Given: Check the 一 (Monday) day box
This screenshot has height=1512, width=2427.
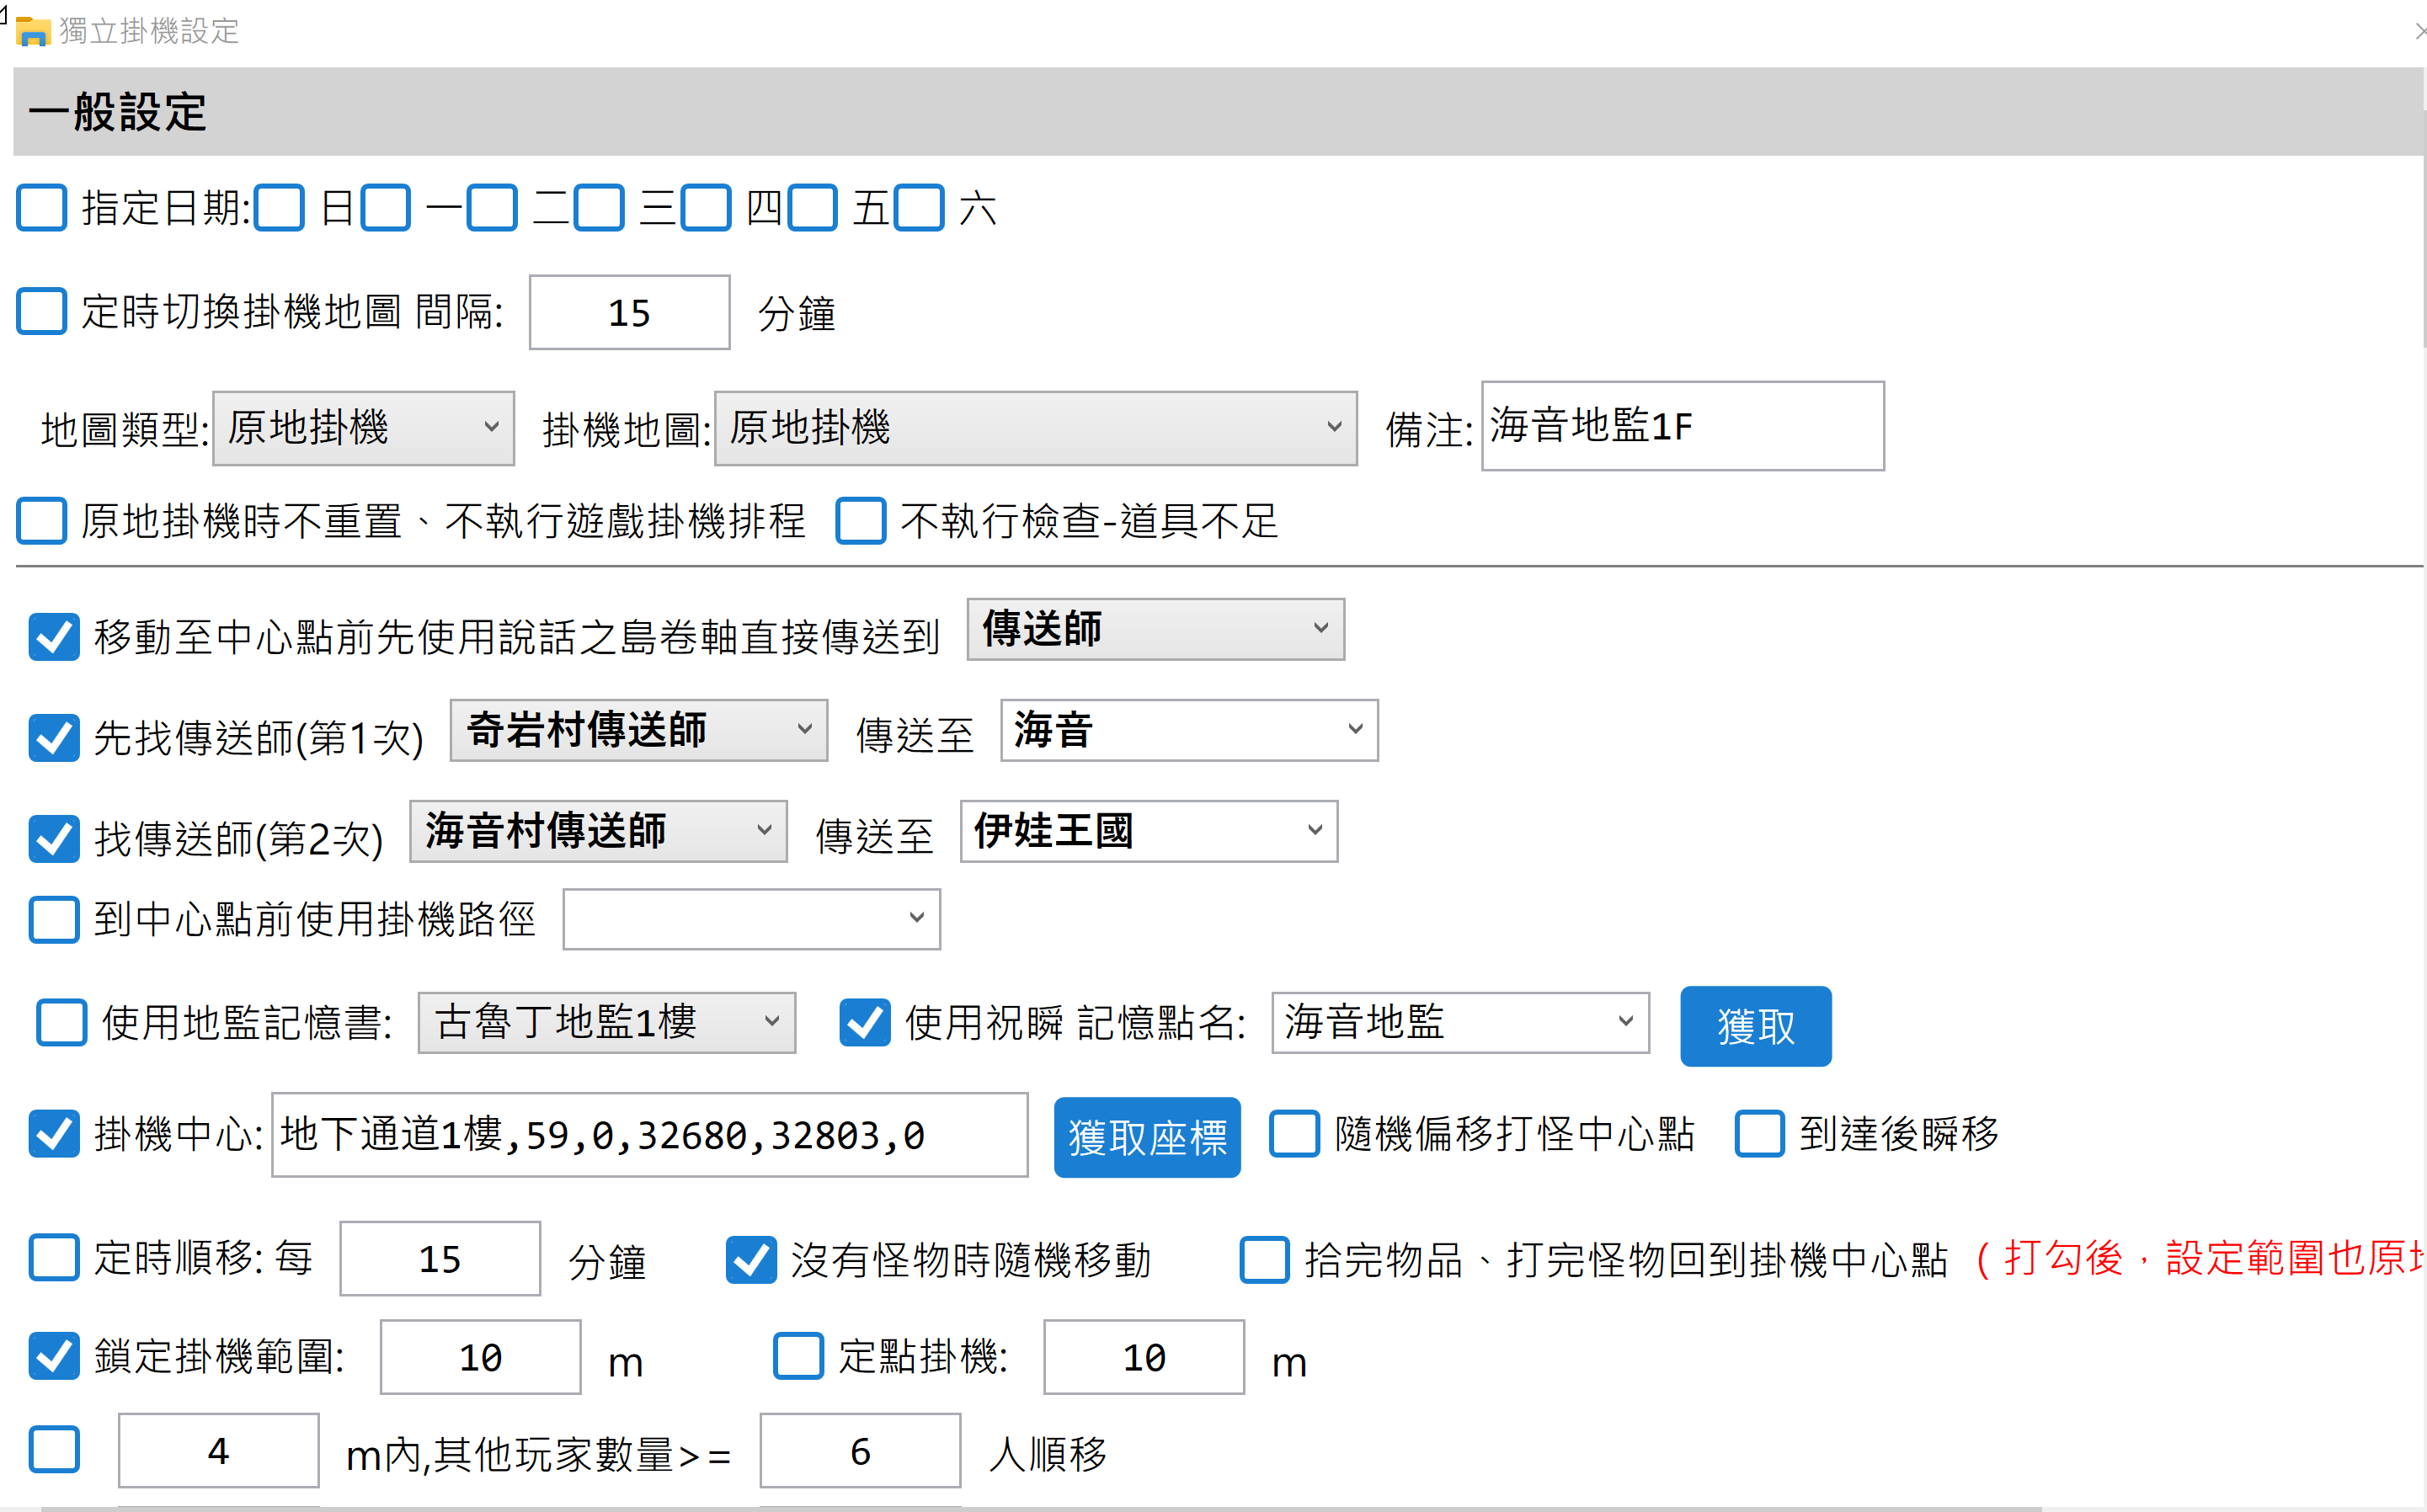Looking at the screenshot, I should tap(386, 208).
